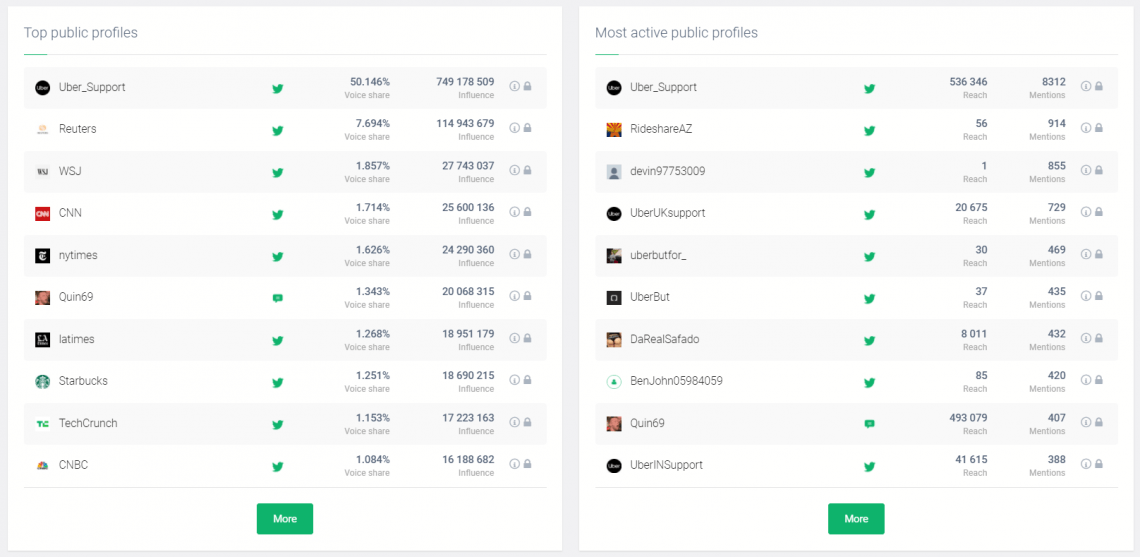The image size is (1140, 557).
Task: Click green chat icon for Quin69 in Top profiles
Action: (x=278, y=298)
